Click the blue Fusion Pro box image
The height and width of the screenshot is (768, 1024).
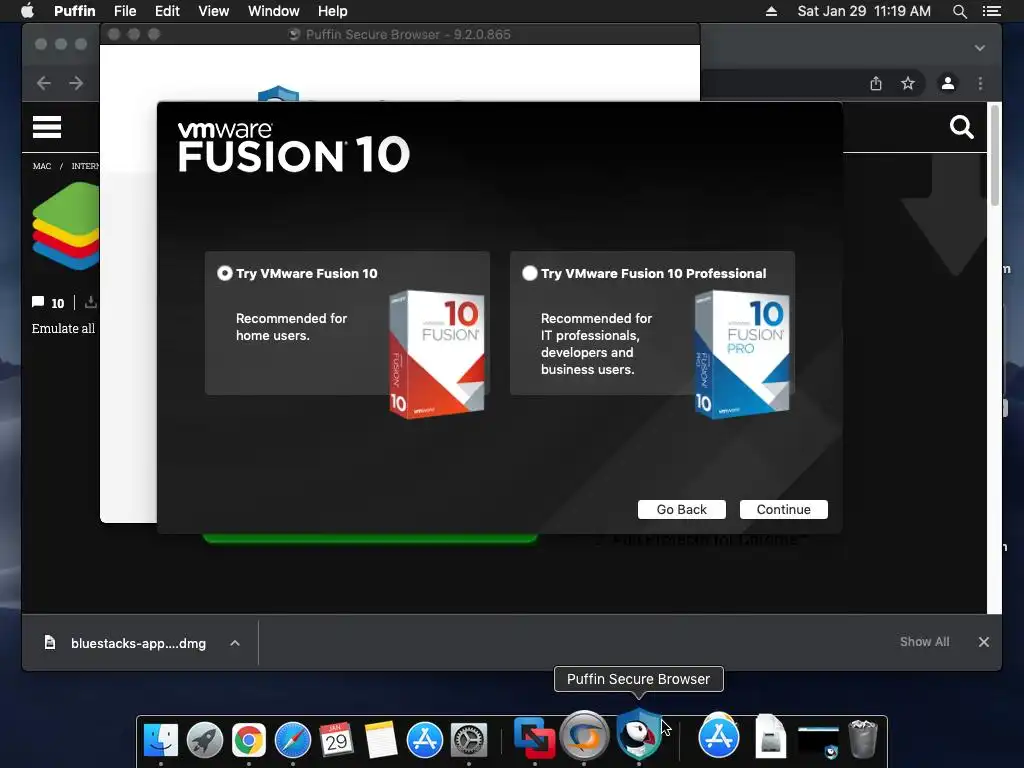point(742,354)
